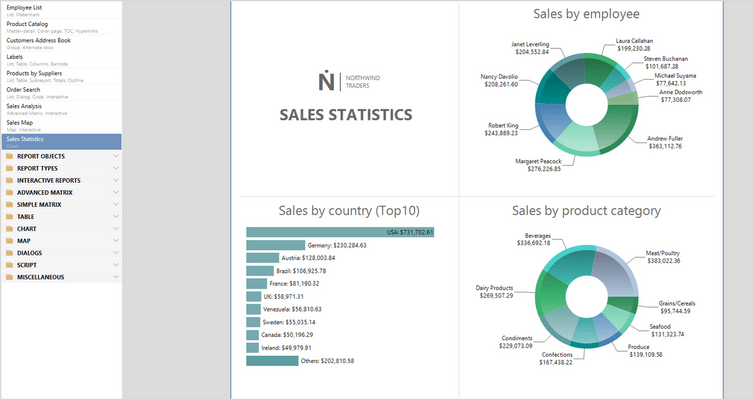Viewport: 754px width, 400px height.
Task: Open the Sales Map report
Action: [22, 122]
